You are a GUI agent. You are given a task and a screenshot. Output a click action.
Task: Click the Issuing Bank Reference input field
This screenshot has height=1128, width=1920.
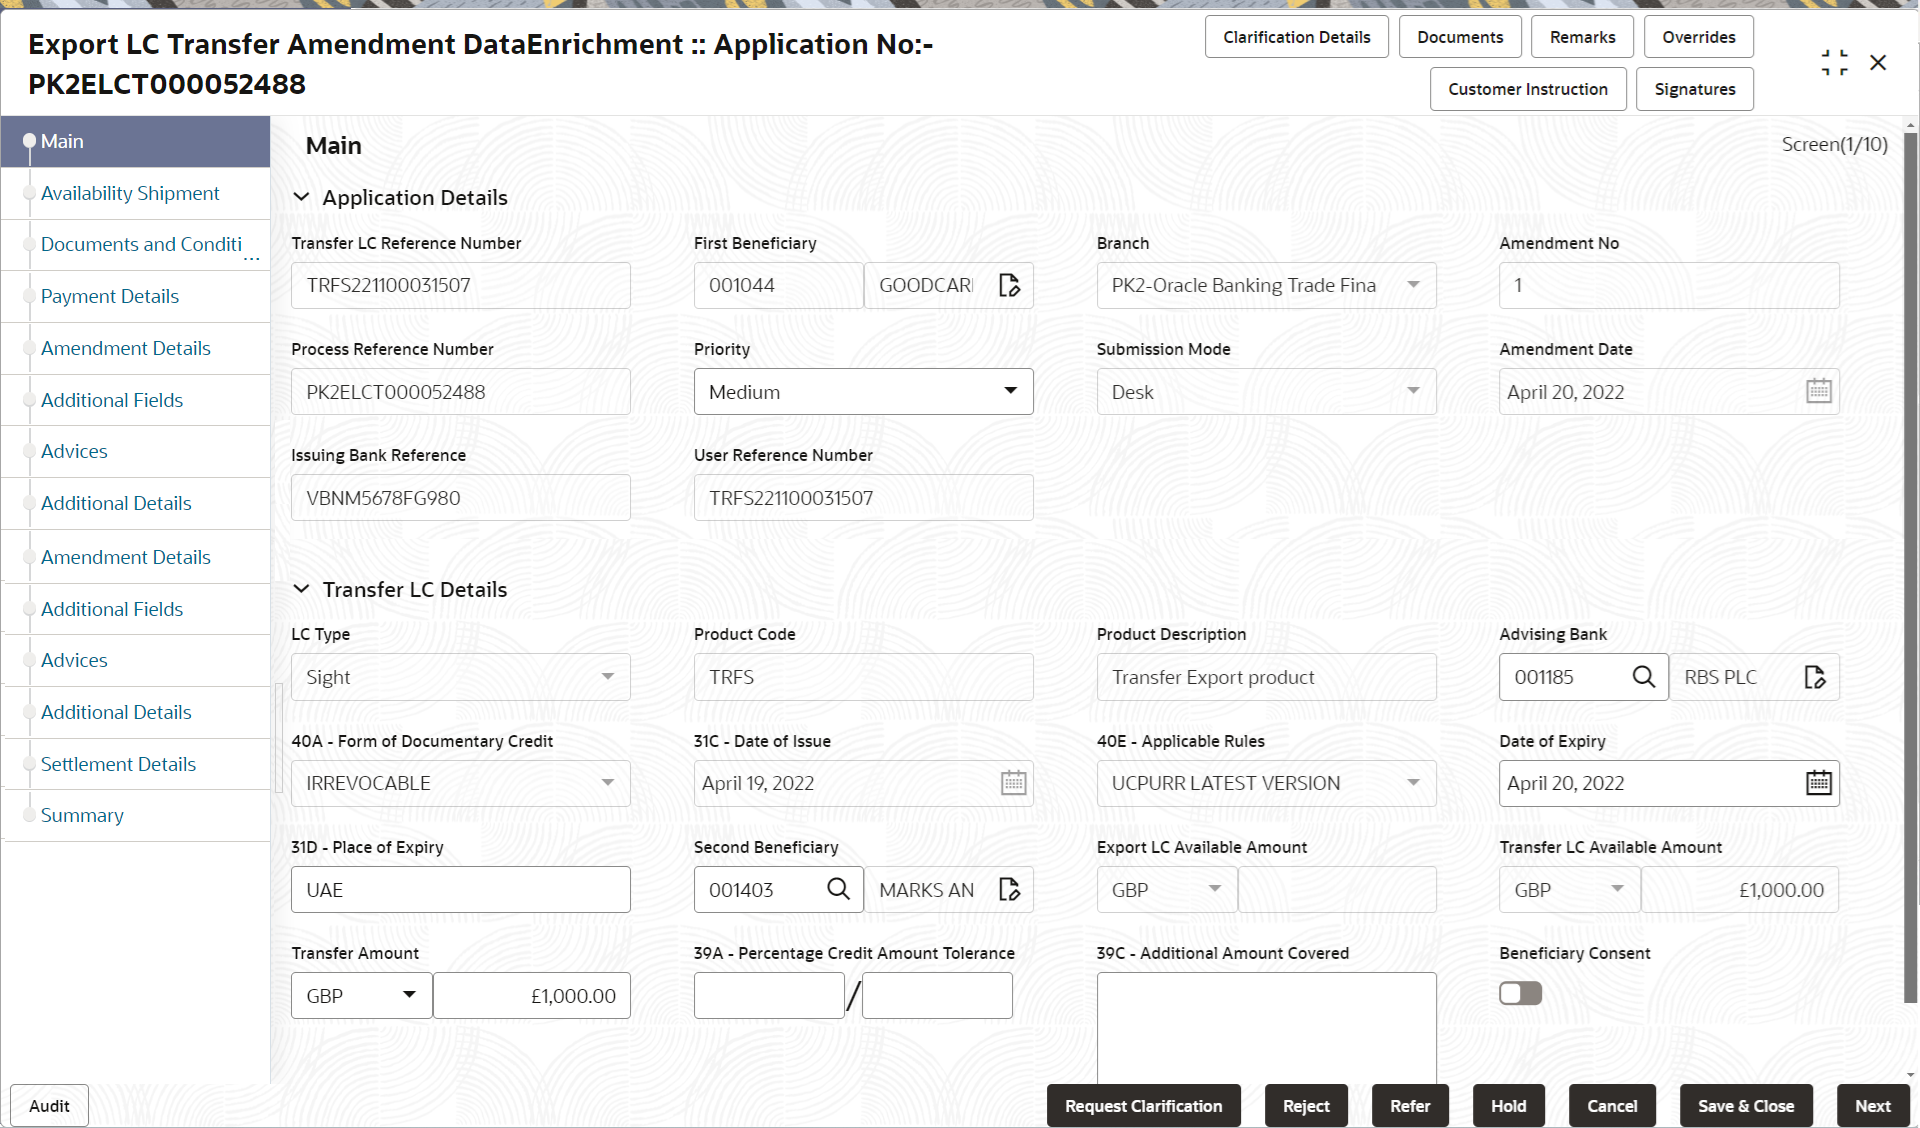(x=460, y=497)
